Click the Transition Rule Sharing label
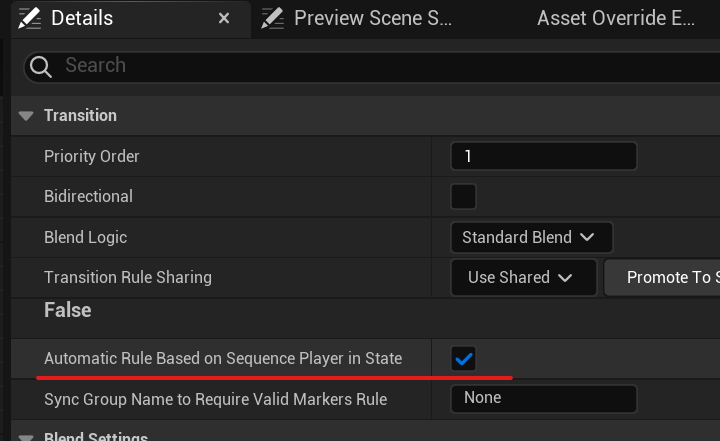 pyautogui.click(x=128, y=277)
